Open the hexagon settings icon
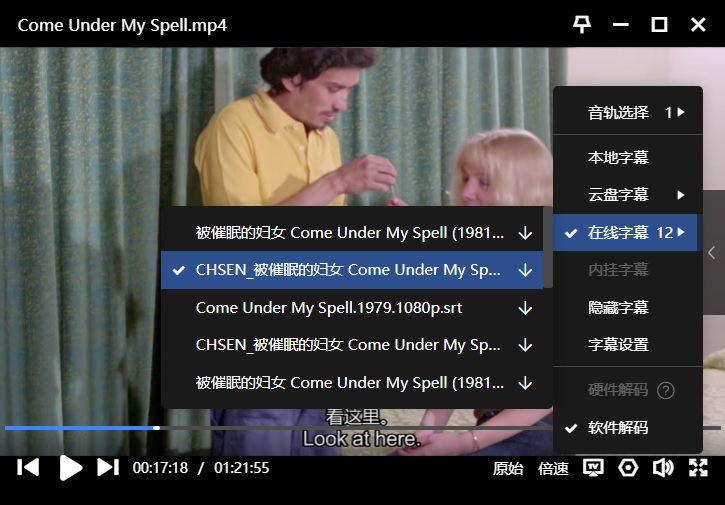Screen dimensions: 725x505 point(628,468)
